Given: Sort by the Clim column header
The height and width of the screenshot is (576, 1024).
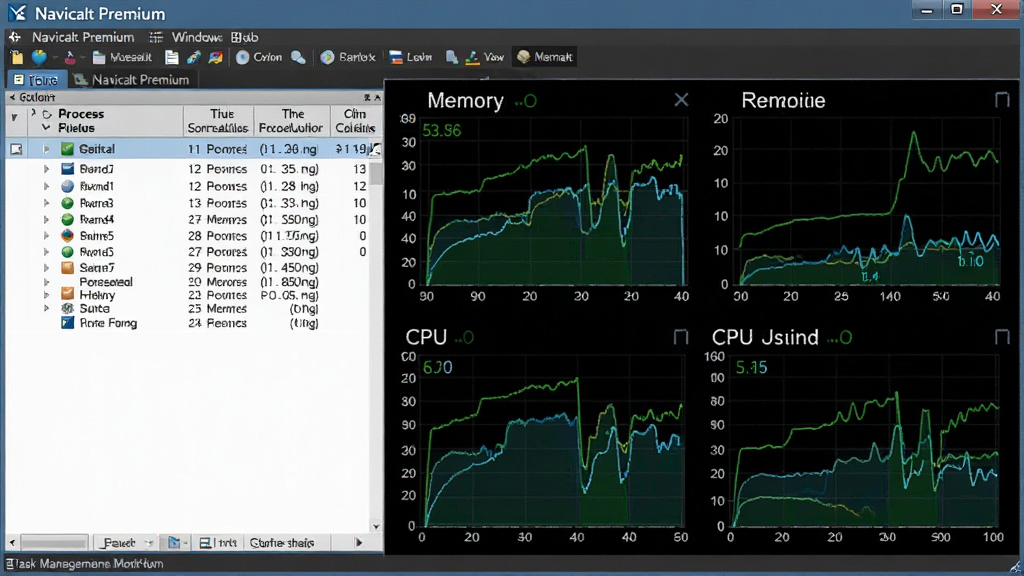Looking at the screenshot, I should click(355, 121).
